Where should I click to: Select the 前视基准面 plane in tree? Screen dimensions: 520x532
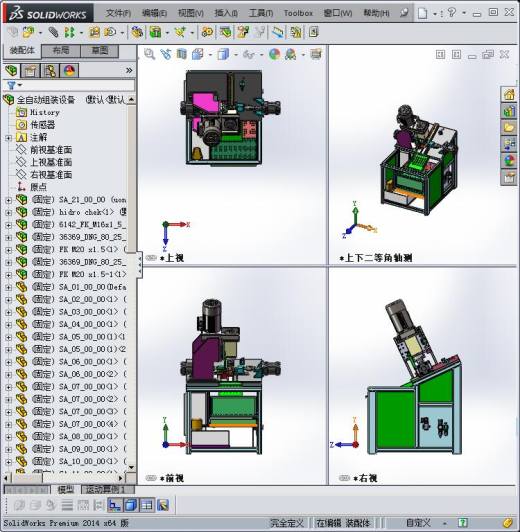51,150
